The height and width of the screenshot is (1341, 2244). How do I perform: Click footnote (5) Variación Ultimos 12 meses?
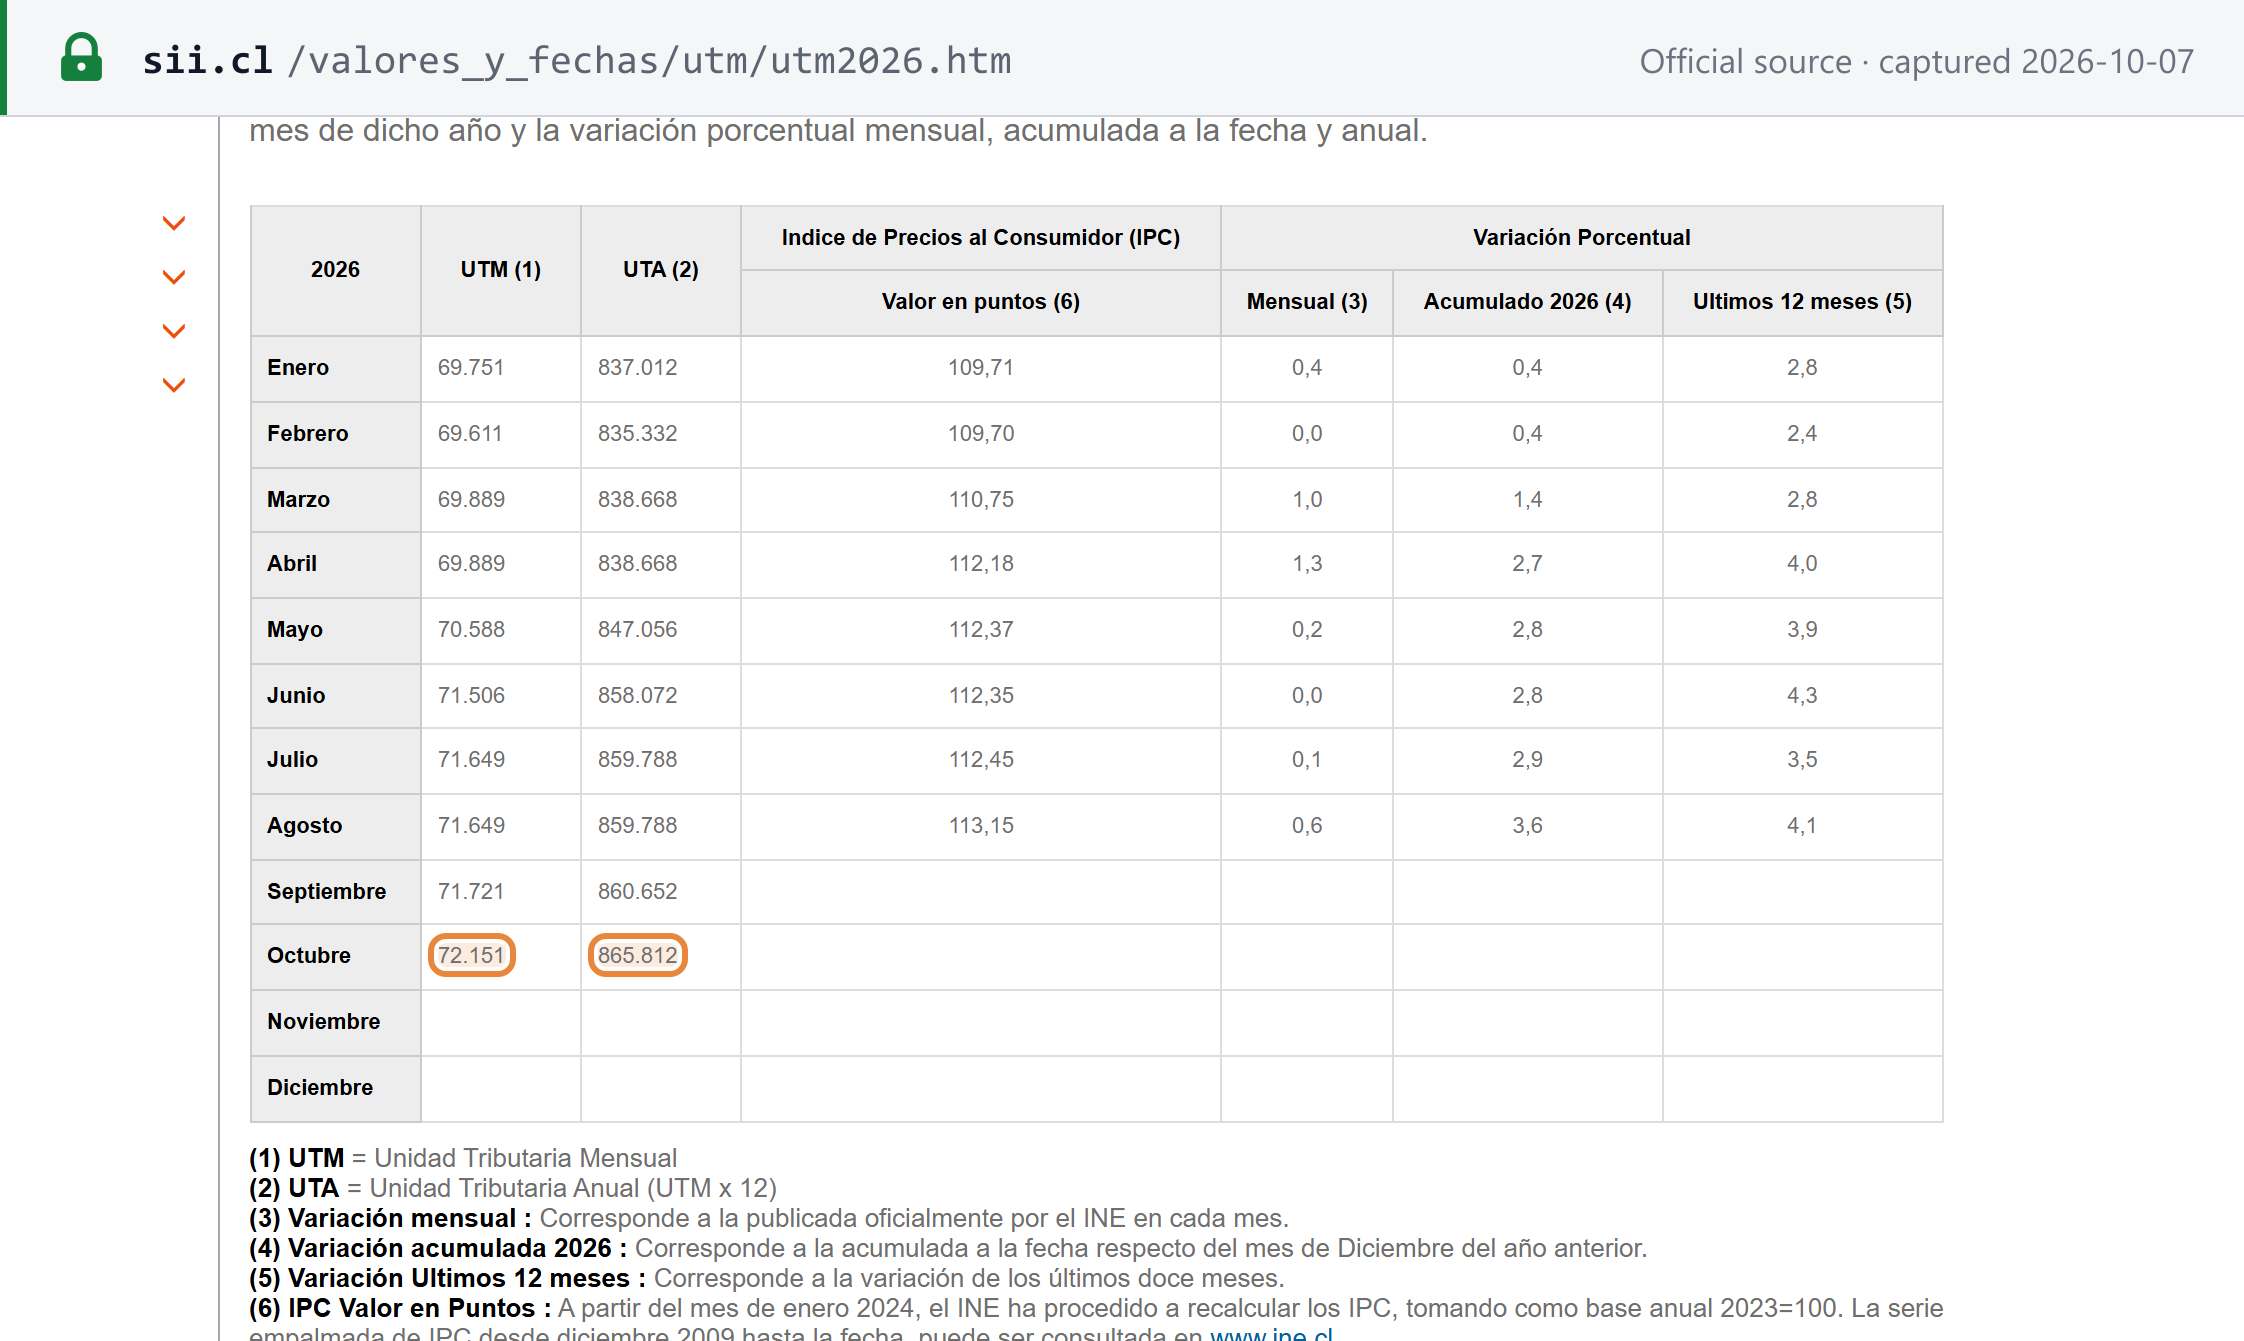(767, 1278)
